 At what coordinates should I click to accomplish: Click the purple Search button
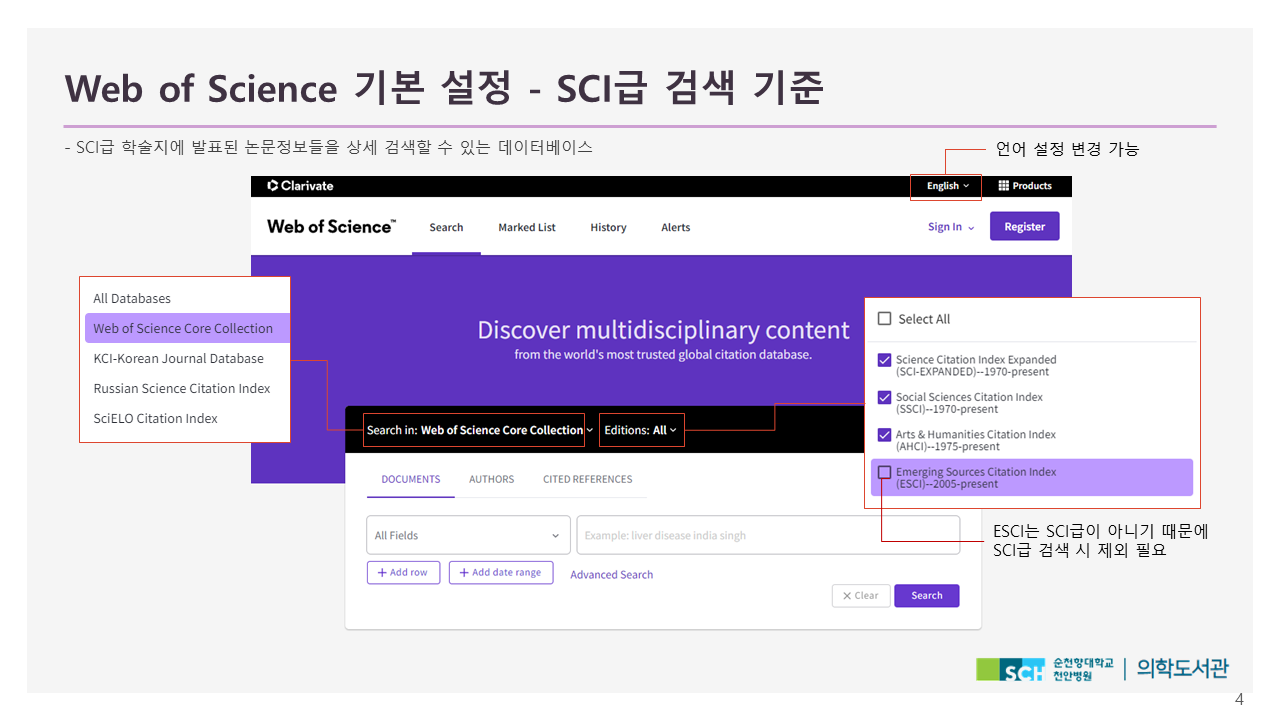click(x=927, y=596)
